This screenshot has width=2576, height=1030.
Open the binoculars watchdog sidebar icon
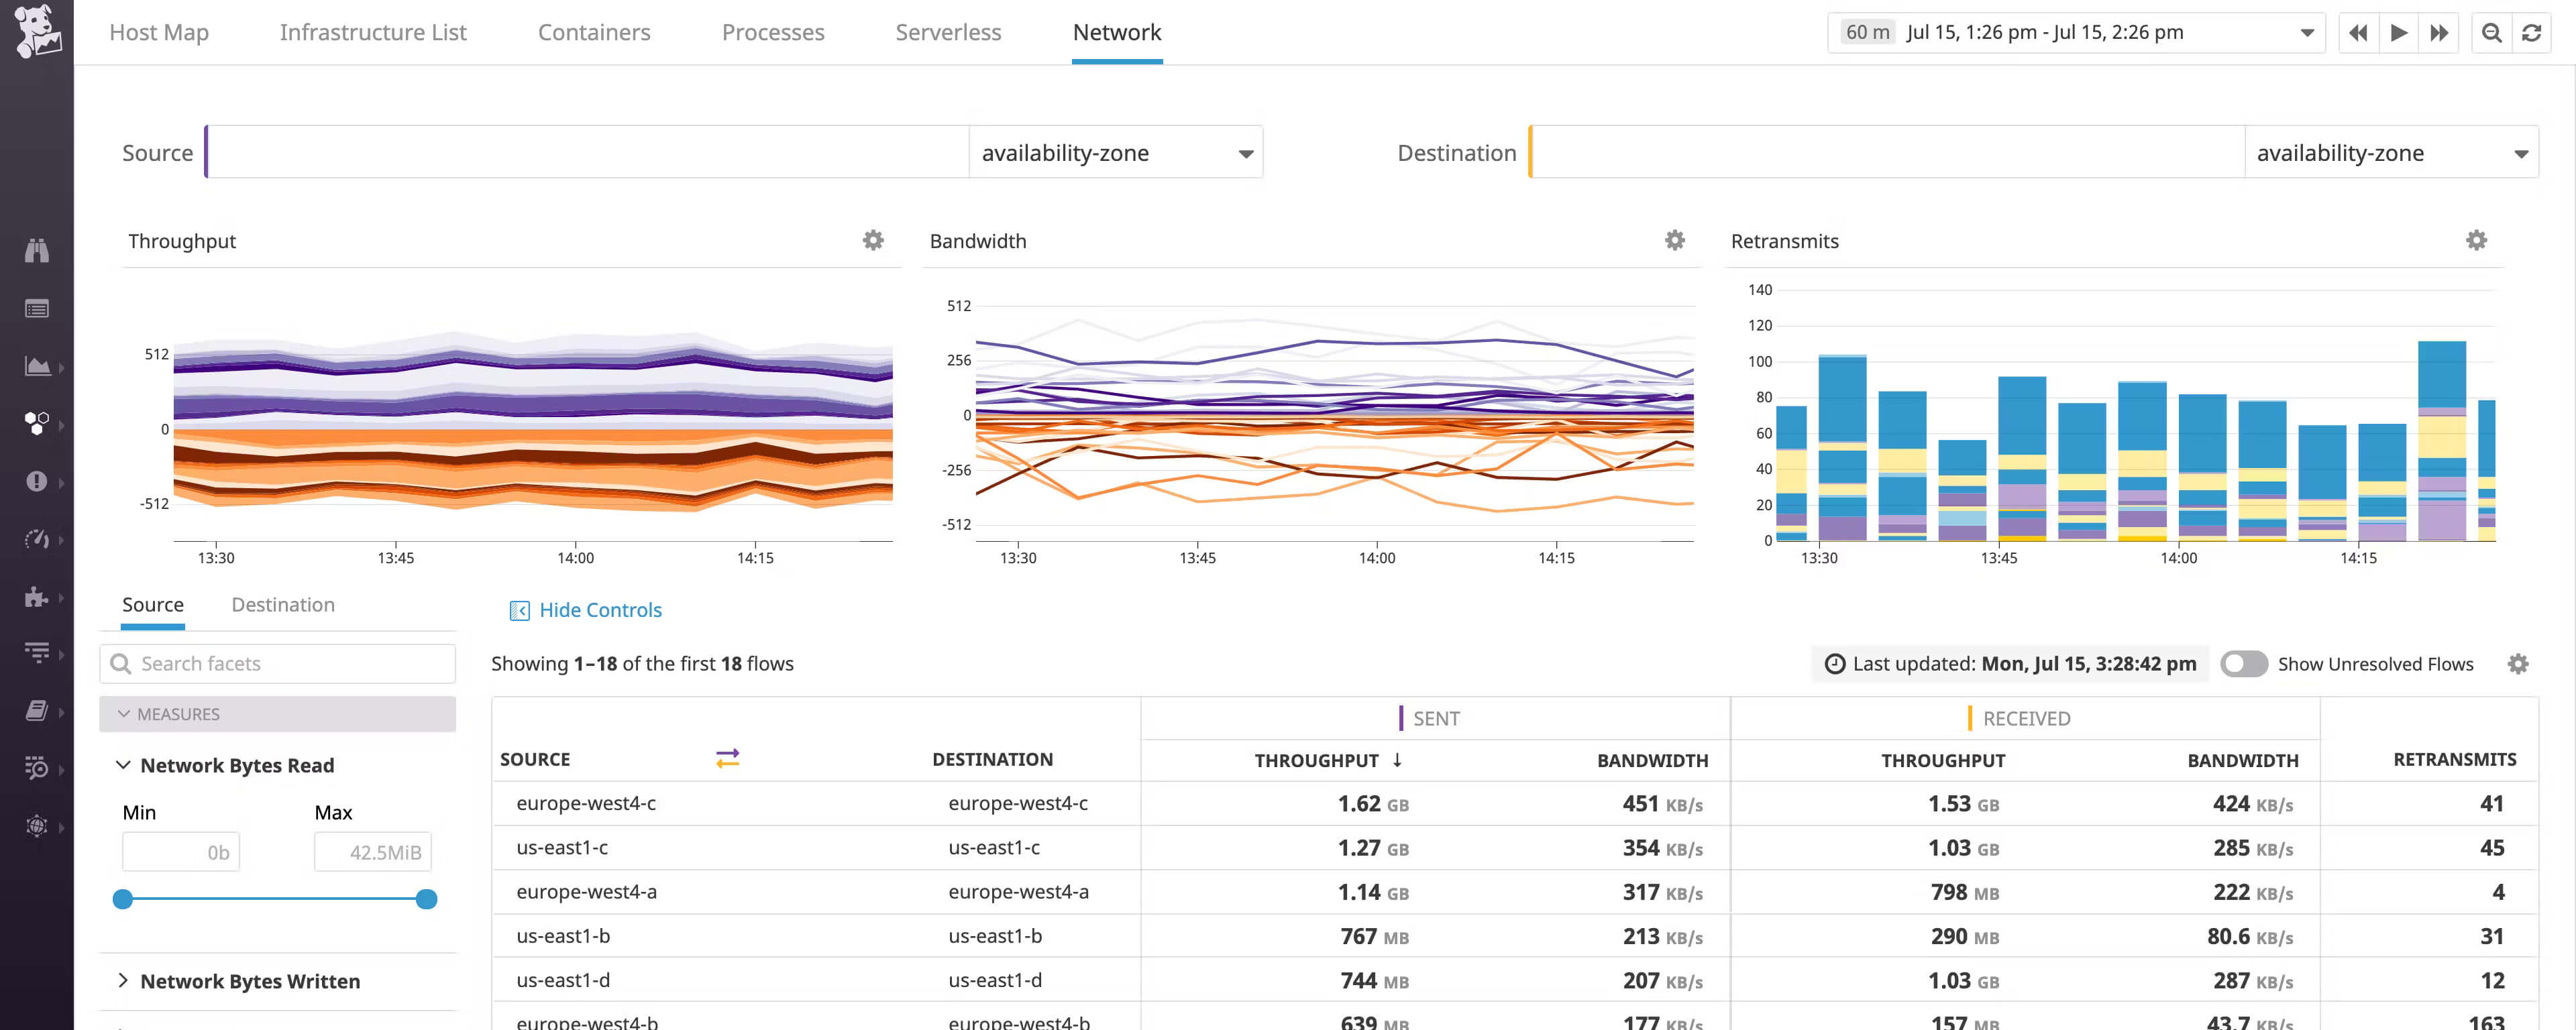click(37, 250)
